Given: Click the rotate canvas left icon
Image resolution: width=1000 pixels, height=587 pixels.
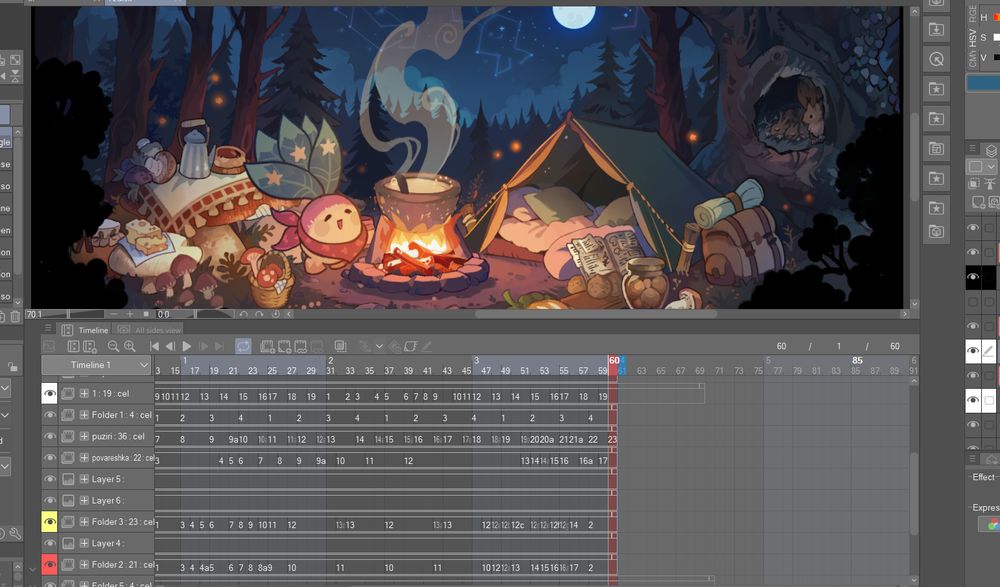Looking at the screenshot, I should coord(243,314).
